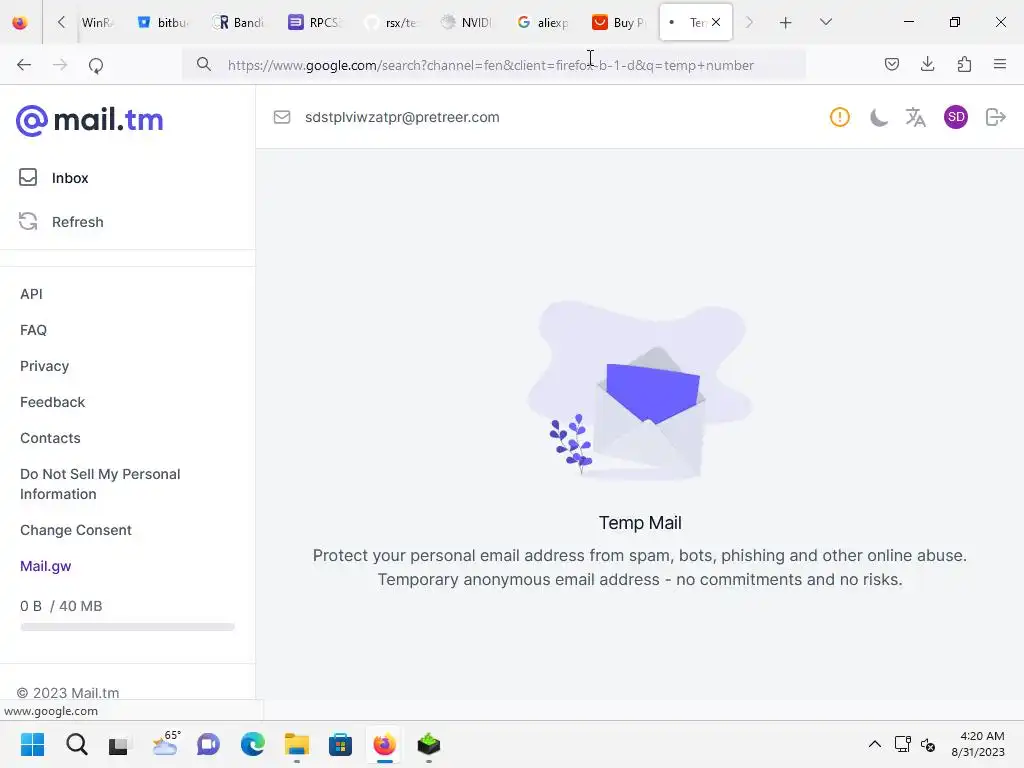Switch to the RPCS3 tab
This screenshot has width=1024, height=768.
tap(315, 22)
